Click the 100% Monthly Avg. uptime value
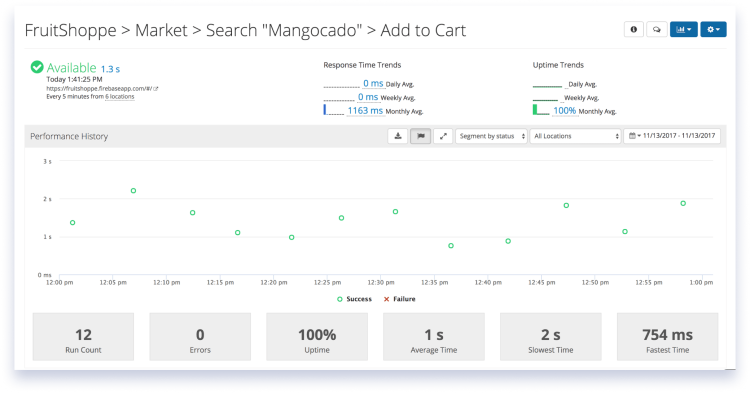The width and height of the screenshot is (750, 393). pyautogui.click(x=564, y=110)
